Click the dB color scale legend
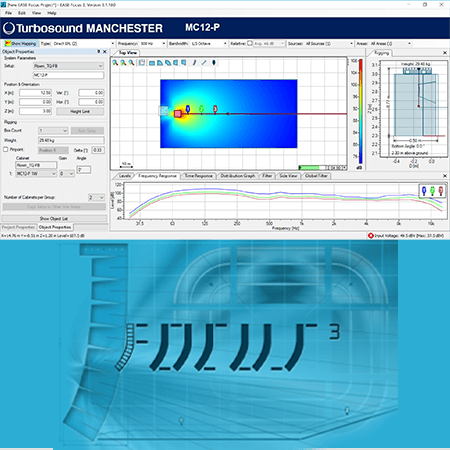 coord(360,111)
